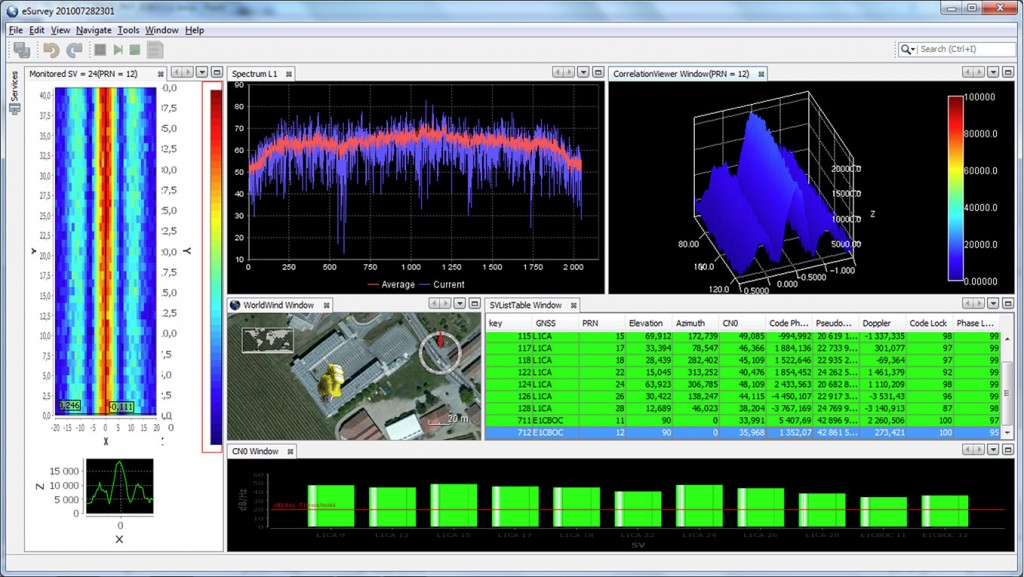Image resolution: width=1024 pixels, height=577 pixels.
Task: Click the copy/duplicate icon at toolbar left
Action: click(23, 48)
